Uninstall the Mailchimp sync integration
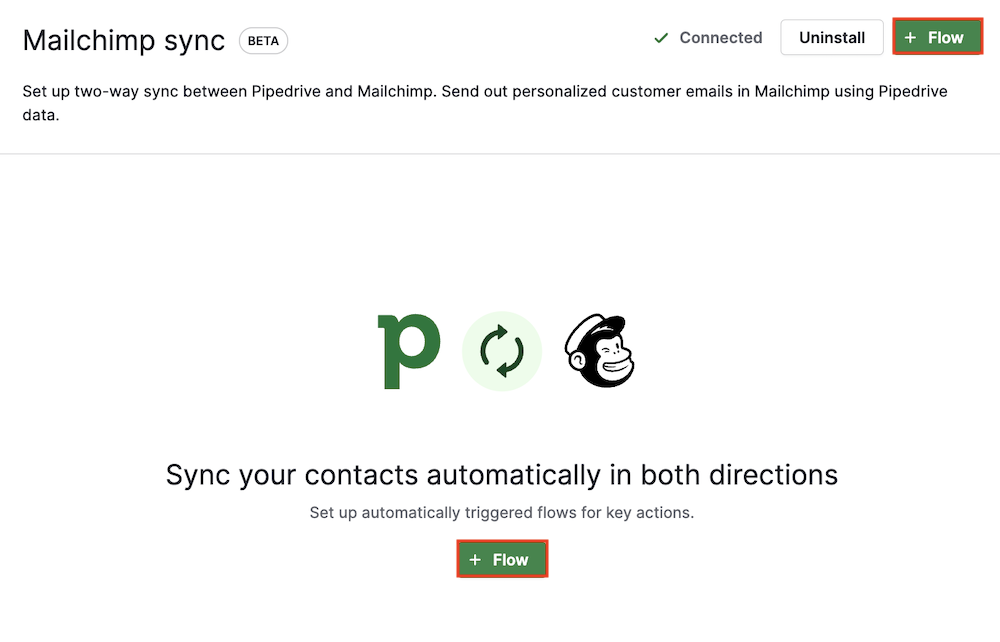Screen dimensions: 1000x642 click(x=832, y=38)
